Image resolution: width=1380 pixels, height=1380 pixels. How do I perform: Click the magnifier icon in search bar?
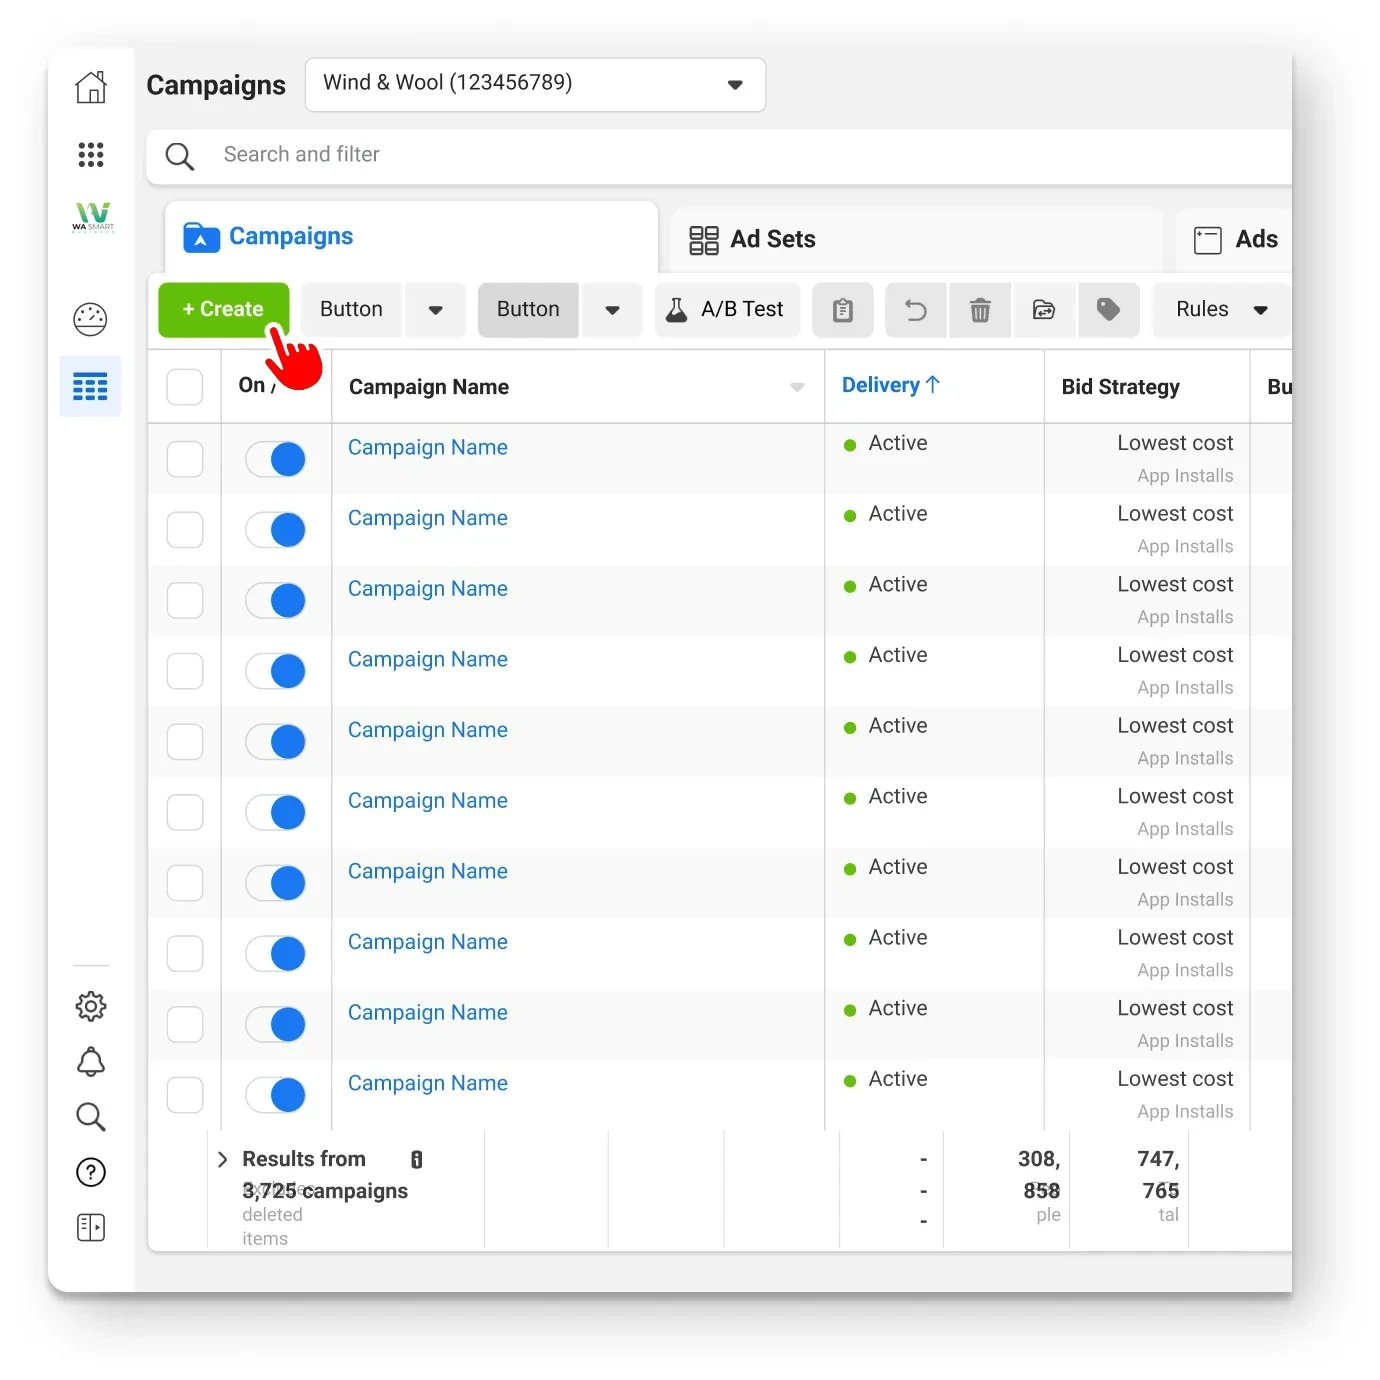point(180,156)
